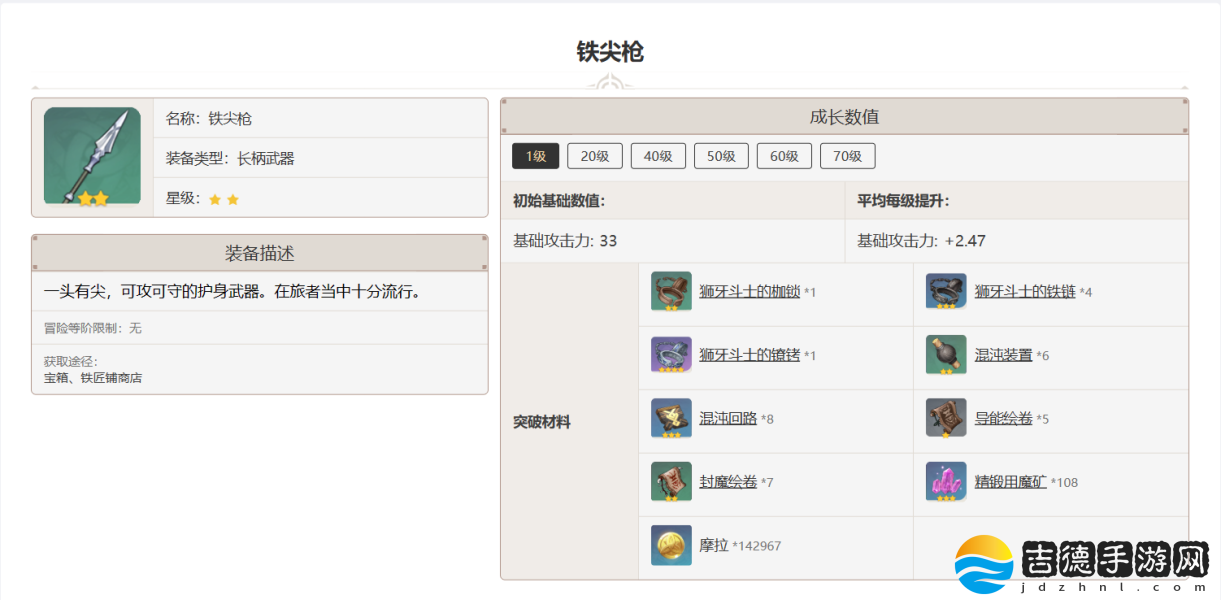Click the 封魔绘卷 scroll icon
Image resolution: width=1221 pixels, height=600 pixels.
[x=671, y=482]
